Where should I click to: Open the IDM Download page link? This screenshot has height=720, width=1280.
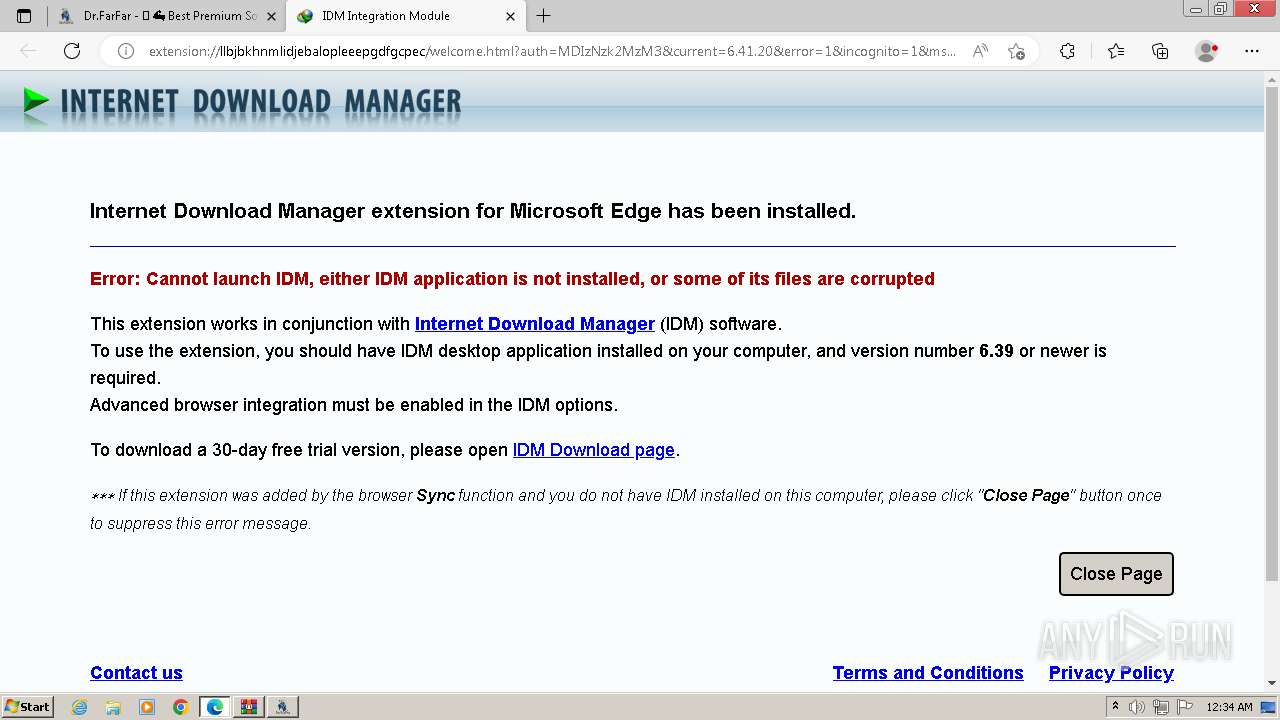click(594, 450)
